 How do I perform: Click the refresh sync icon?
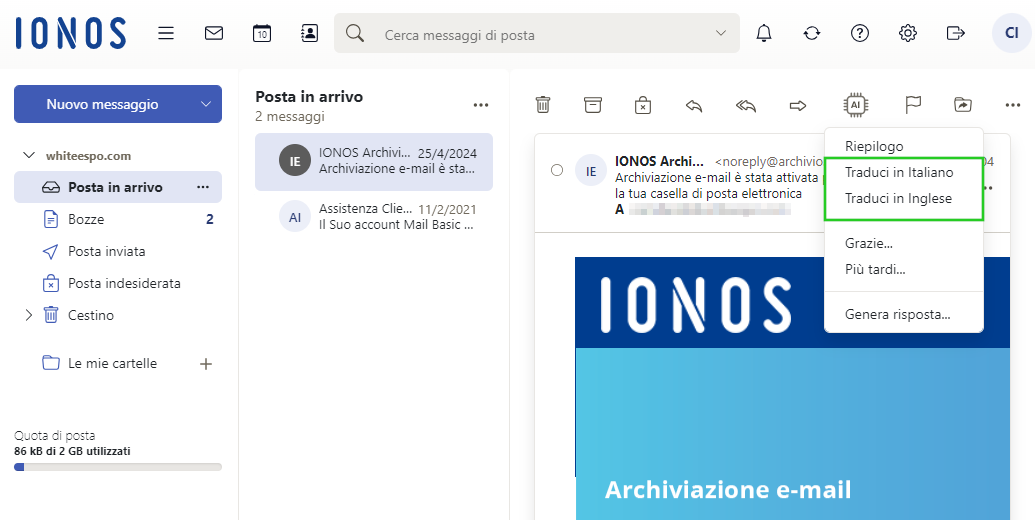[812, 33]
